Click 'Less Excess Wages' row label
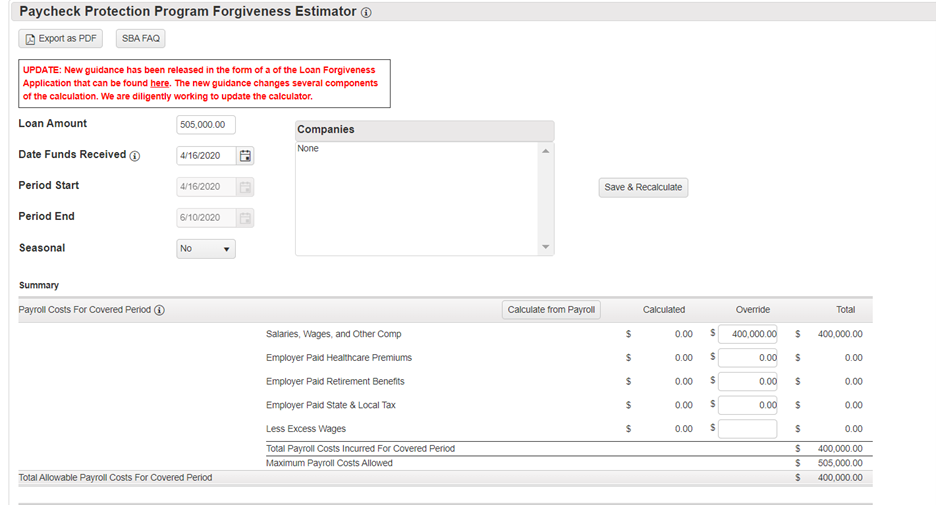This screenshot has height=505, width=936. tap(306, 429)
